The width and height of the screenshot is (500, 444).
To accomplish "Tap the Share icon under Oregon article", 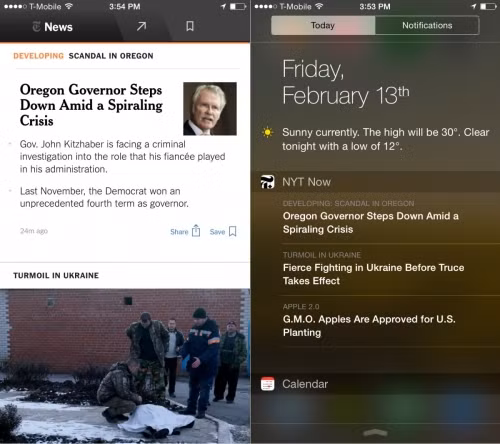I will click(x=196, y=231).
